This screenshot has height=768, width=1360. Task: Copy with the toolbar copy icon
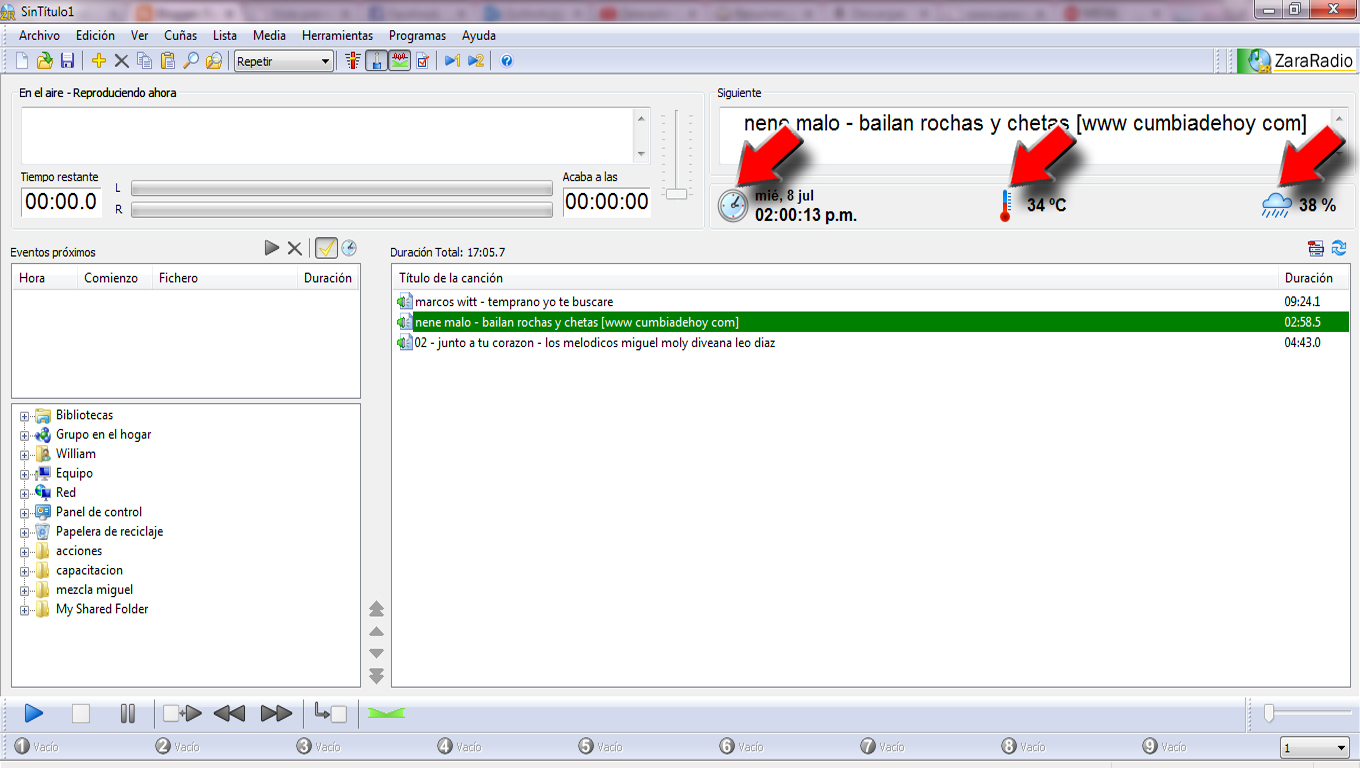144,61
